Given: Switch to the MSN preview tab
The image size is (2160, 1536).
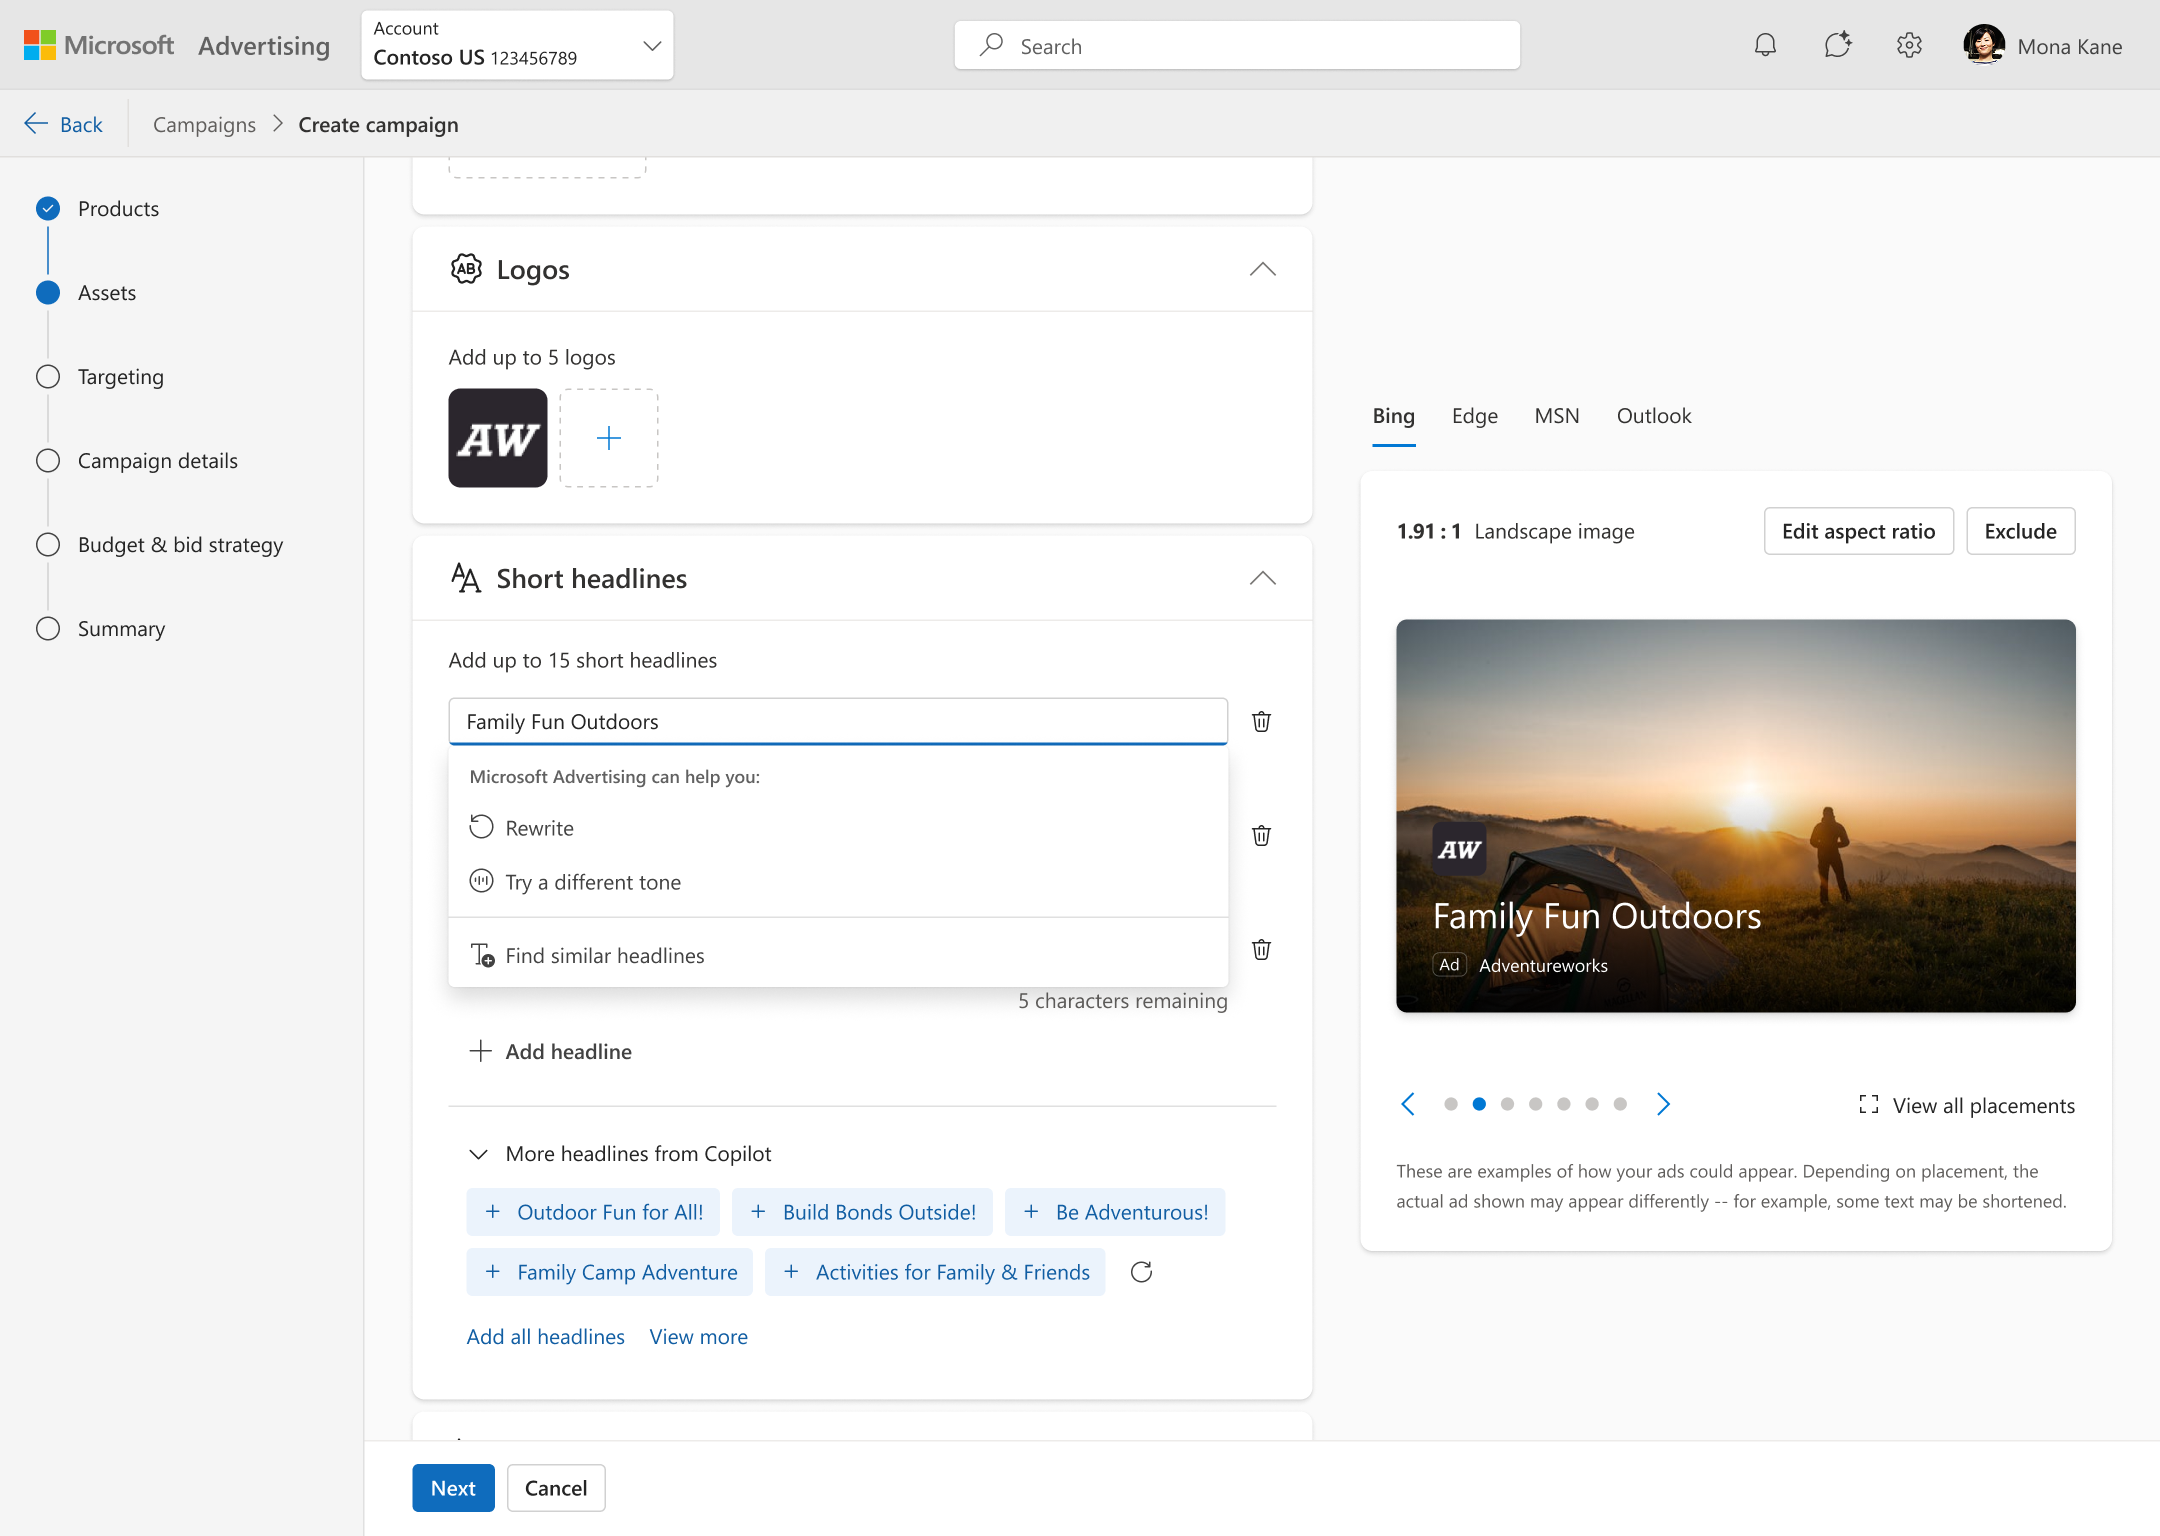Looking at the screenshot, I should 1557,416.
